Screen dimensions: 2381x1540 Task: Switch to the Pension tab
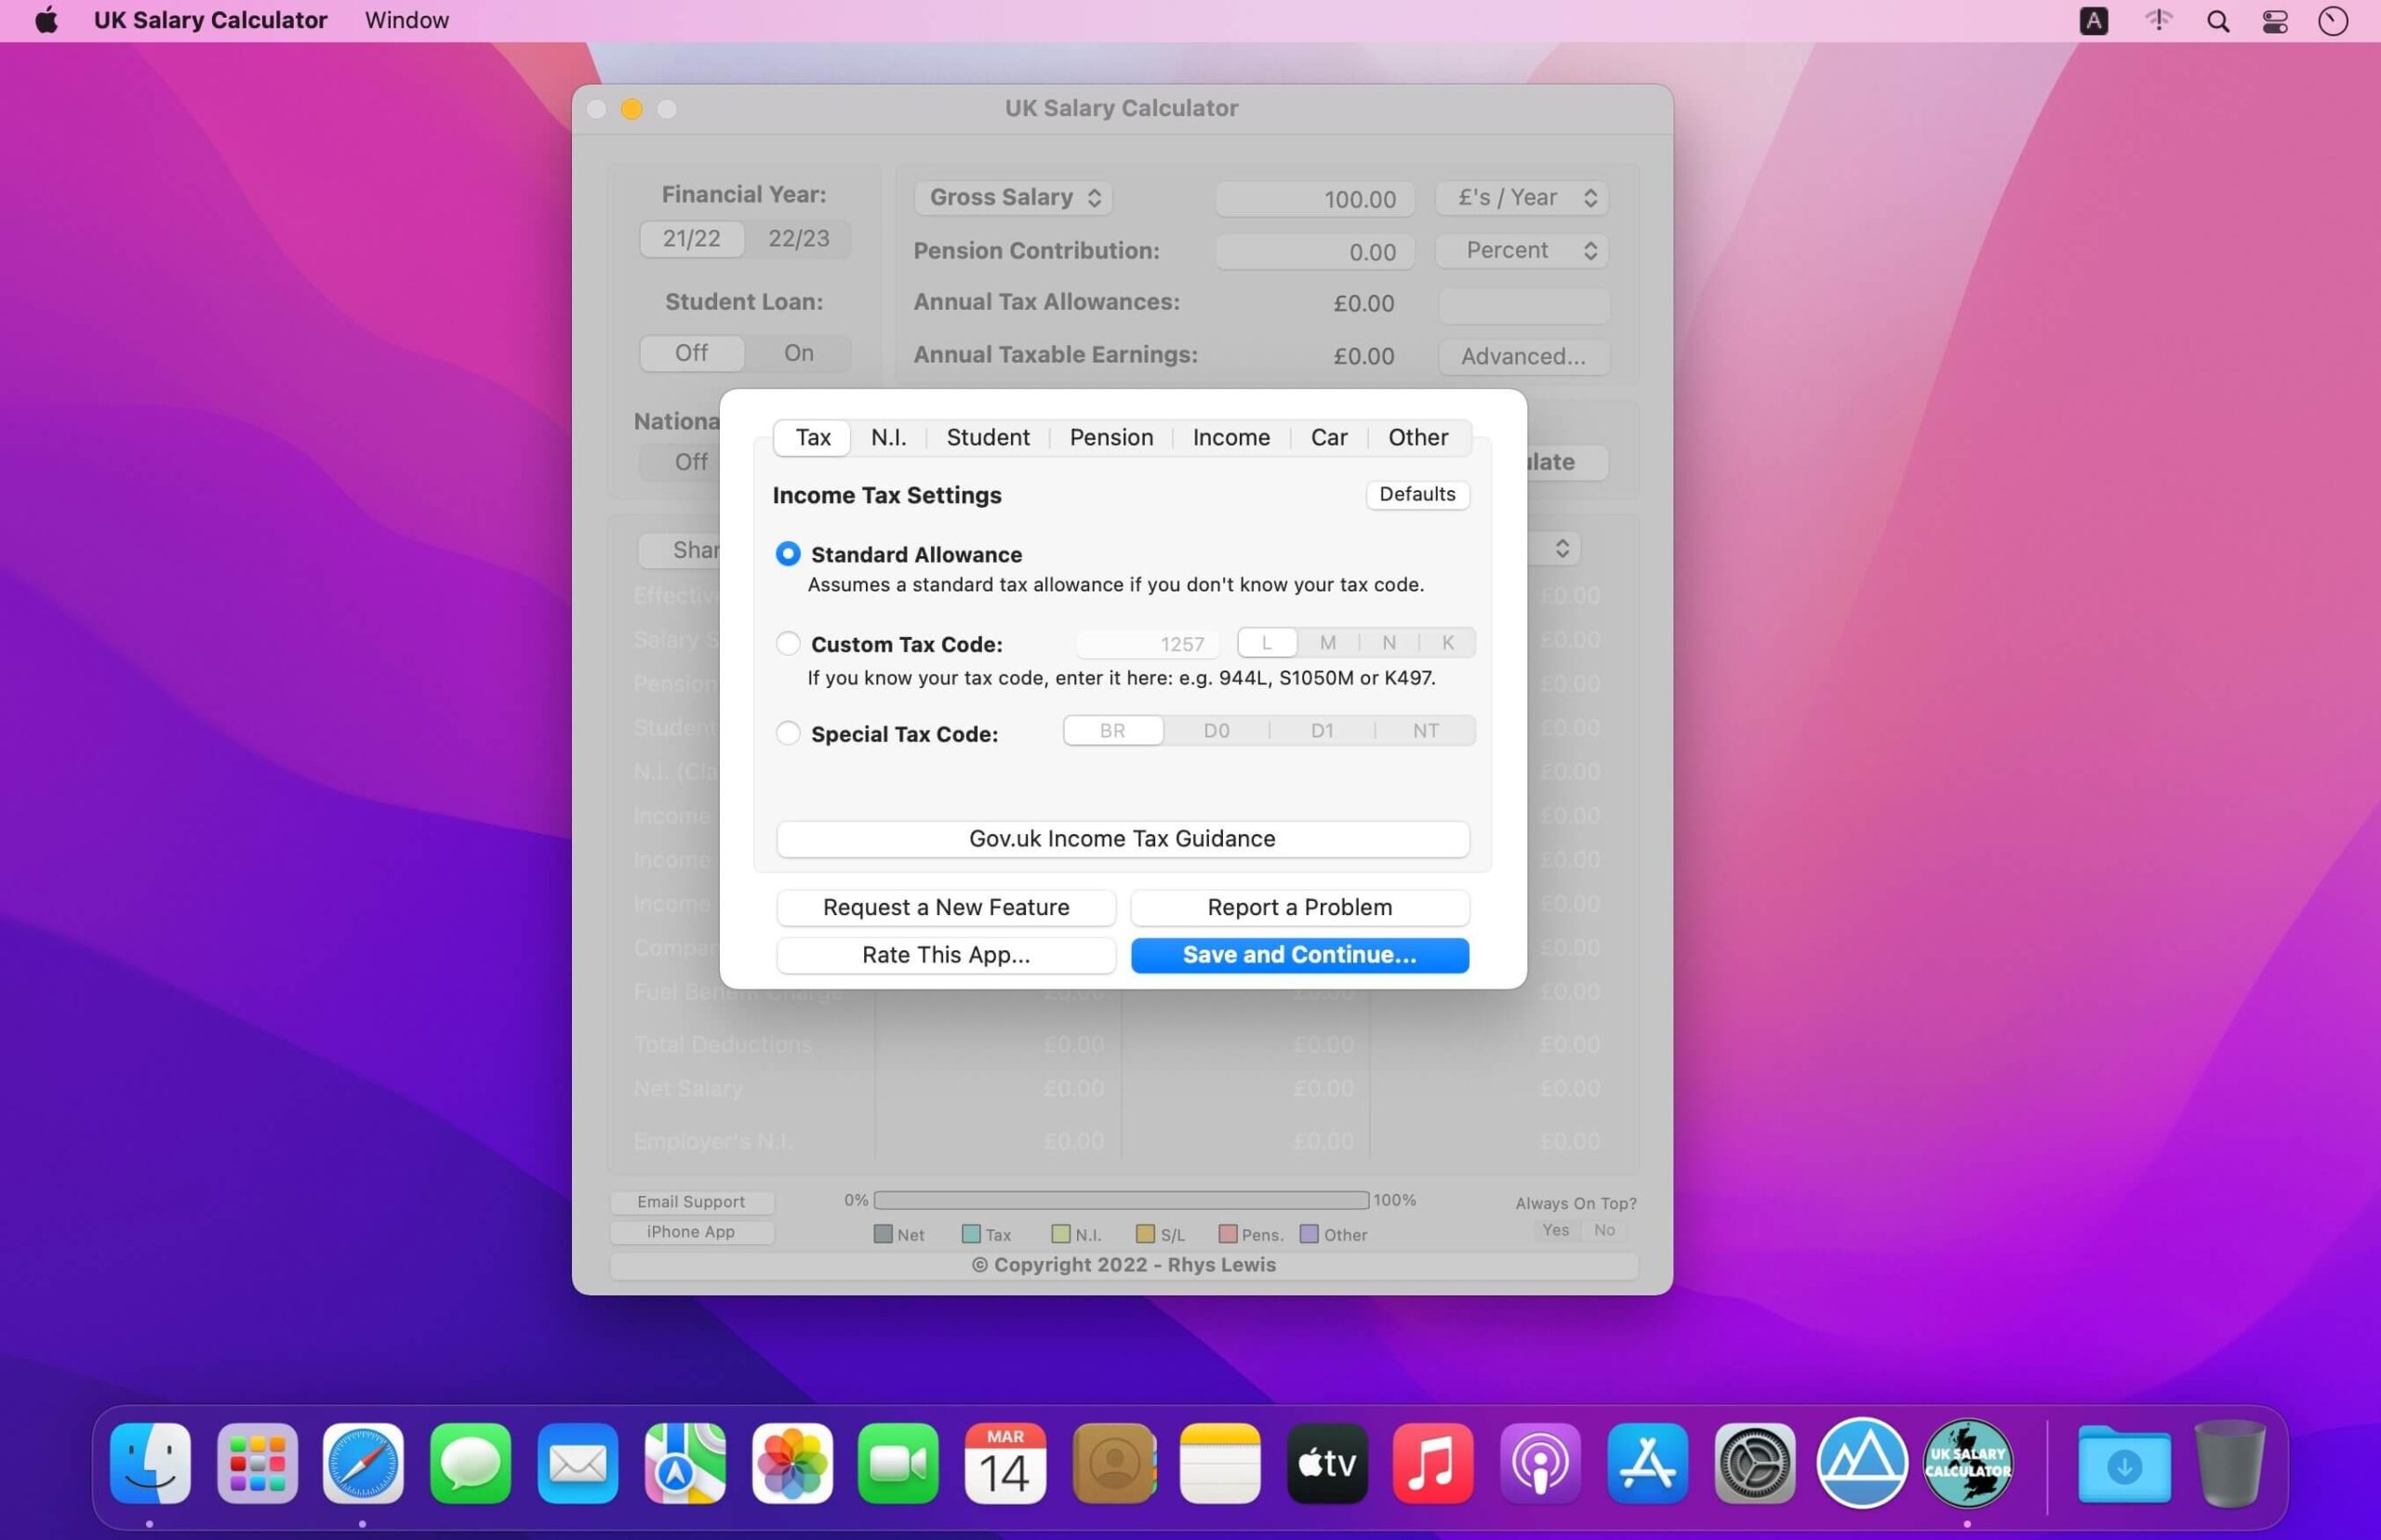pos(1111,437)
